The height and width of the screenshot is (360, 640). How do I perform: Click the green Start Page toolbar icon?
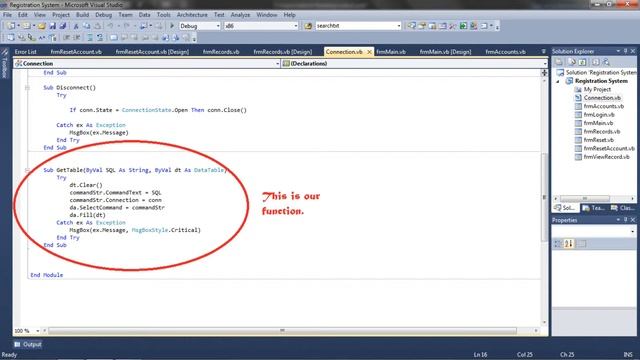(463, 26)
